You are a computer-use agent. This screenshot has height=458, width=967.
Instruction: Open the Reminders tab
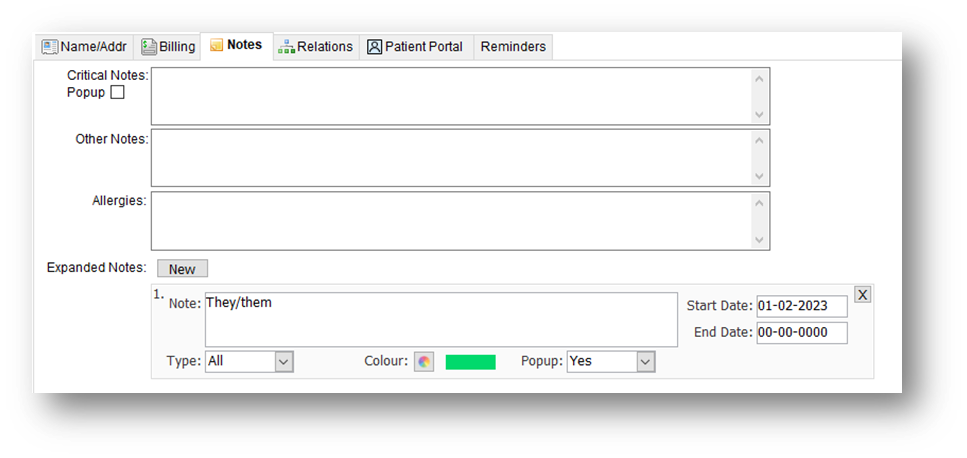(513, 47)
